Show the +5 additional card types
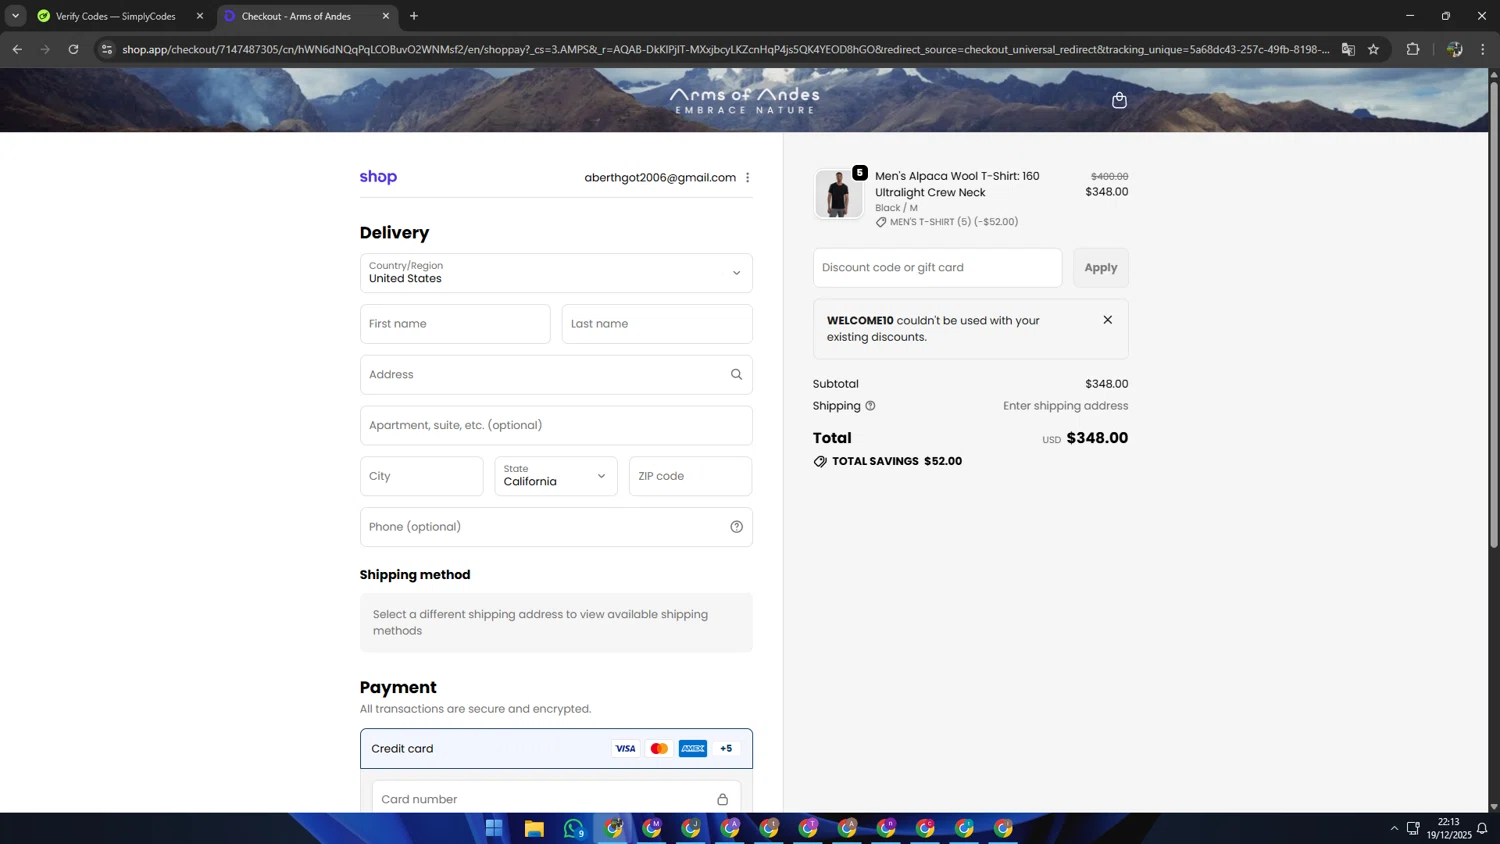This screenshot has width=1500, height=844. 726,749
